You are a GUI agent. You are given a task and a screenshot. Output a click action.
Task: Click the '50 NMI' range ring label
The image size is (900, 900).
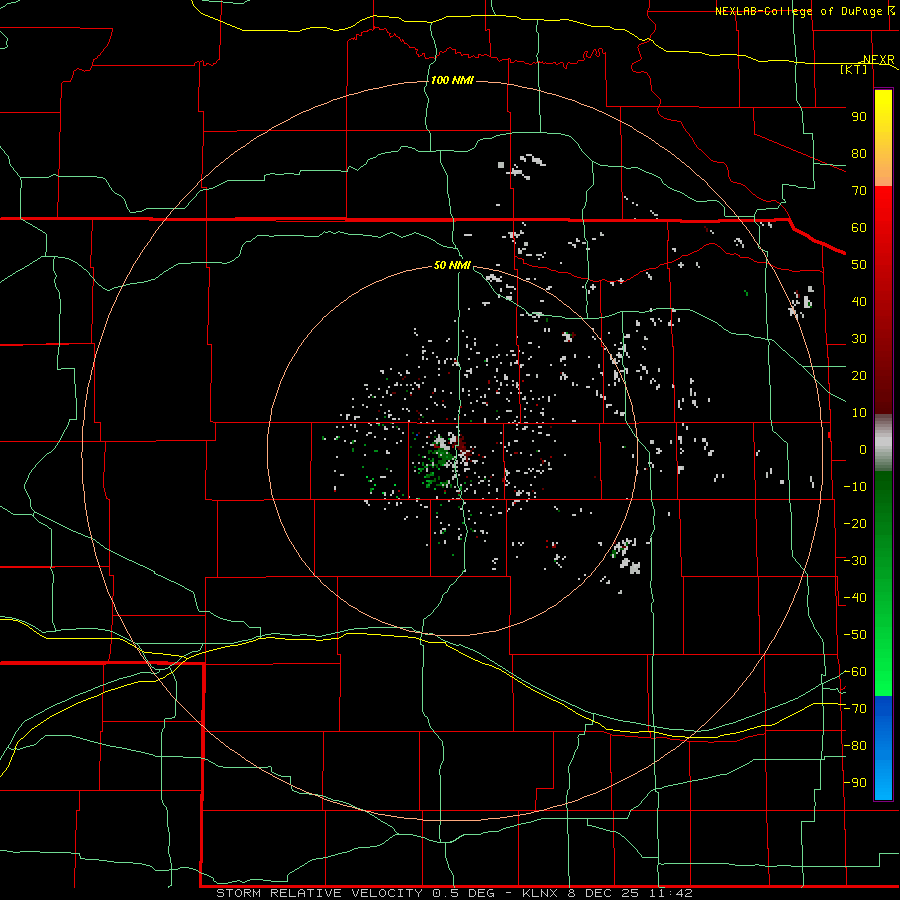(452, 265)
